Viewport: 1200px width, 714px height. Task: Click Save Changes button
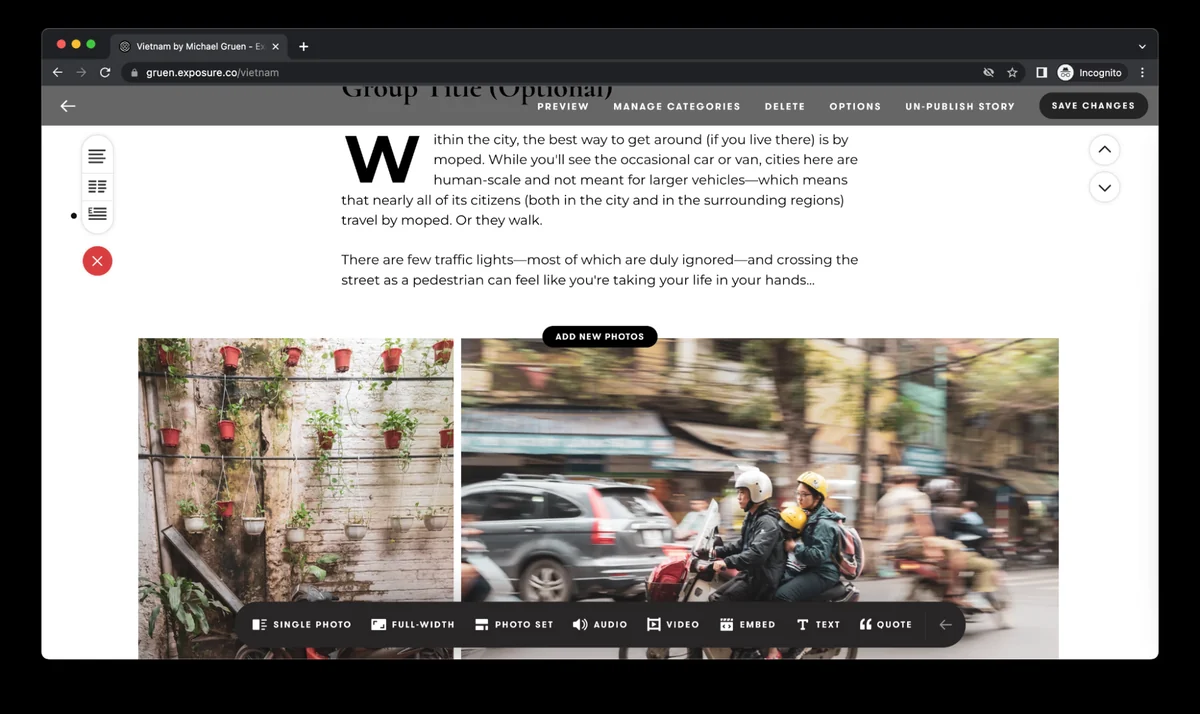1093,105
